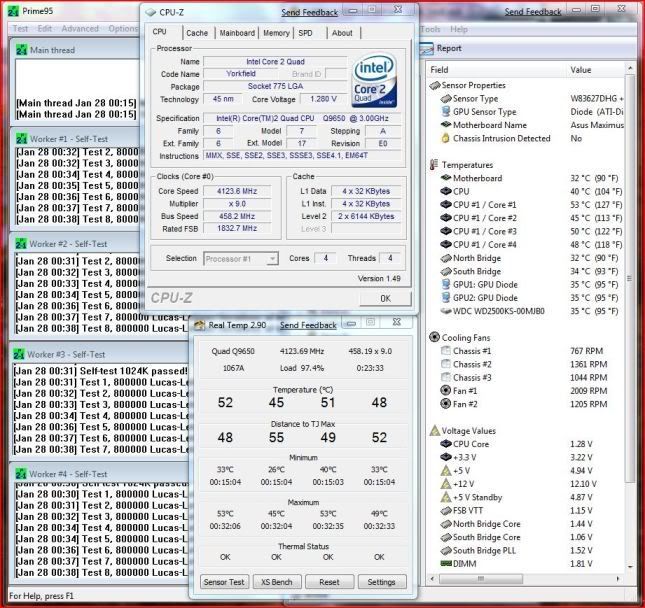Click the Intel Core 2 Quad logo
The width and height of the screenshot is (645, 608).
click(375, 81)
